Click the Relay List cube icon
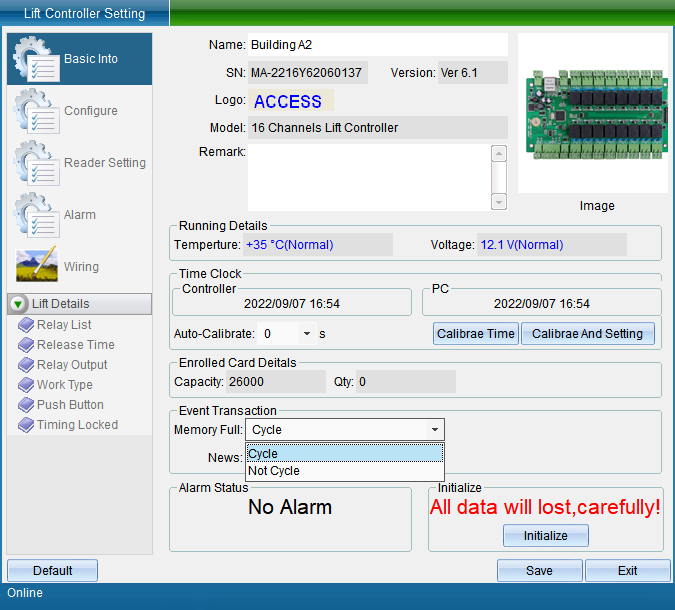This screenshot has height=610, width=675. point(26,325)
